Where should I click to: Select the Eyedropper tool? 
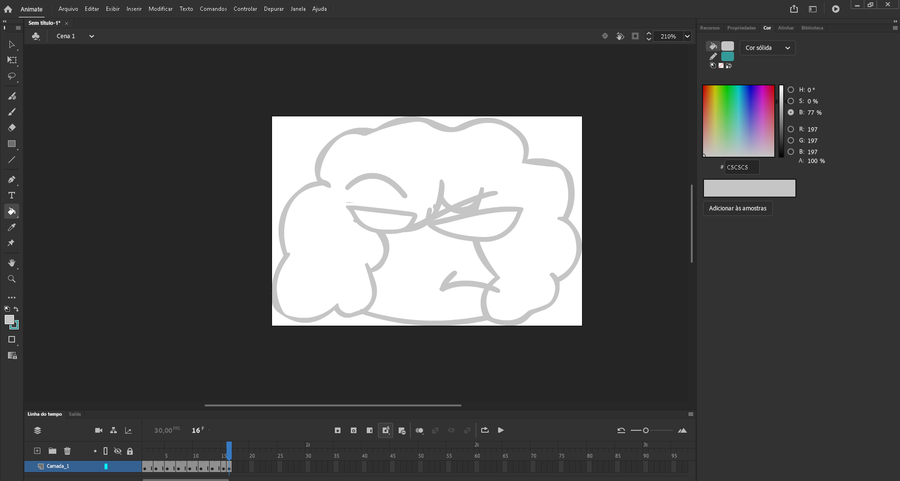tap(11, 227)
